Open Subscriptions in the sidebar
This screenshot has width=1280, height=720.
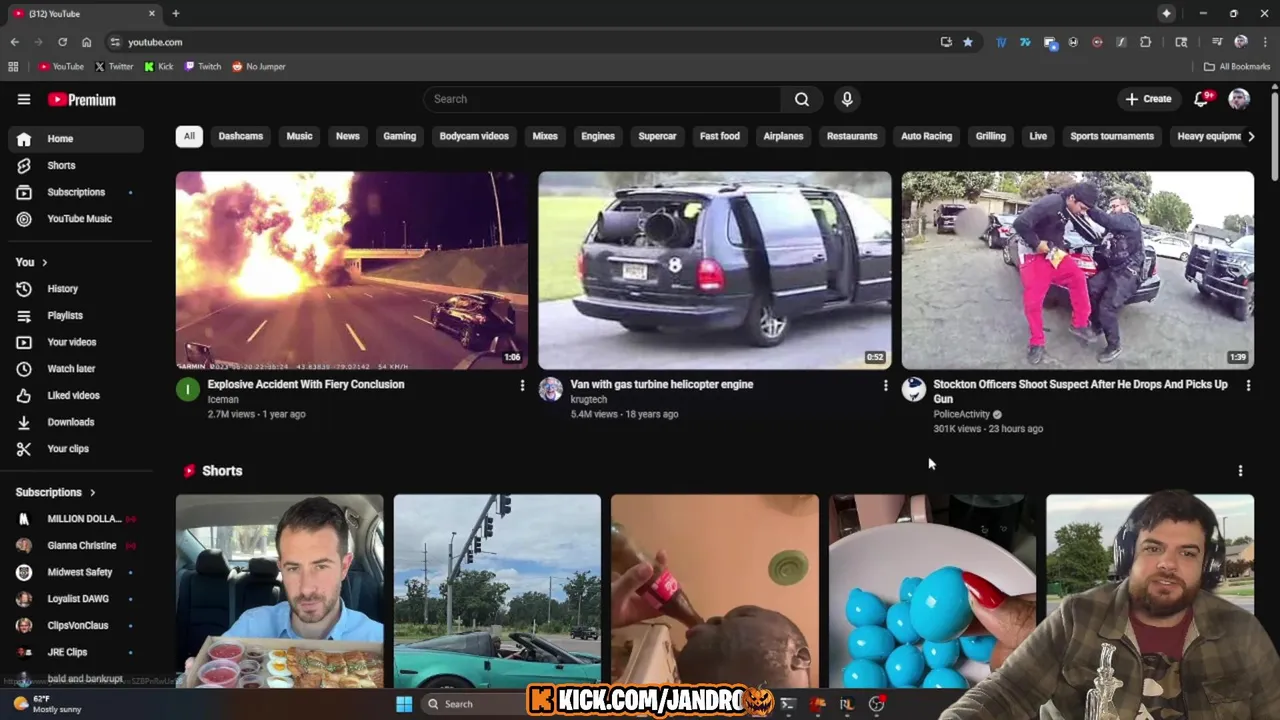[x=76, y=192]
